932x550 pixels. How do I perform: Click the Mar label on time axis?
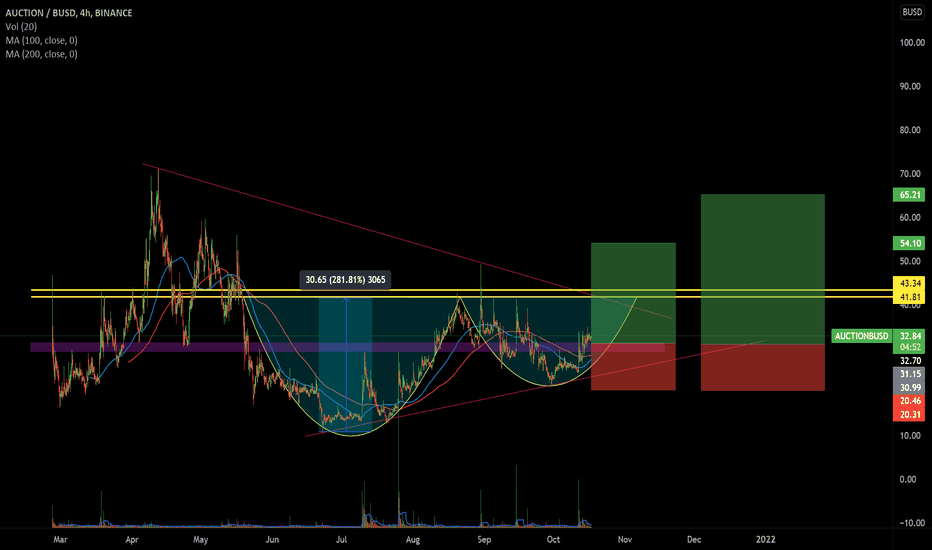[x=60, y=540]
